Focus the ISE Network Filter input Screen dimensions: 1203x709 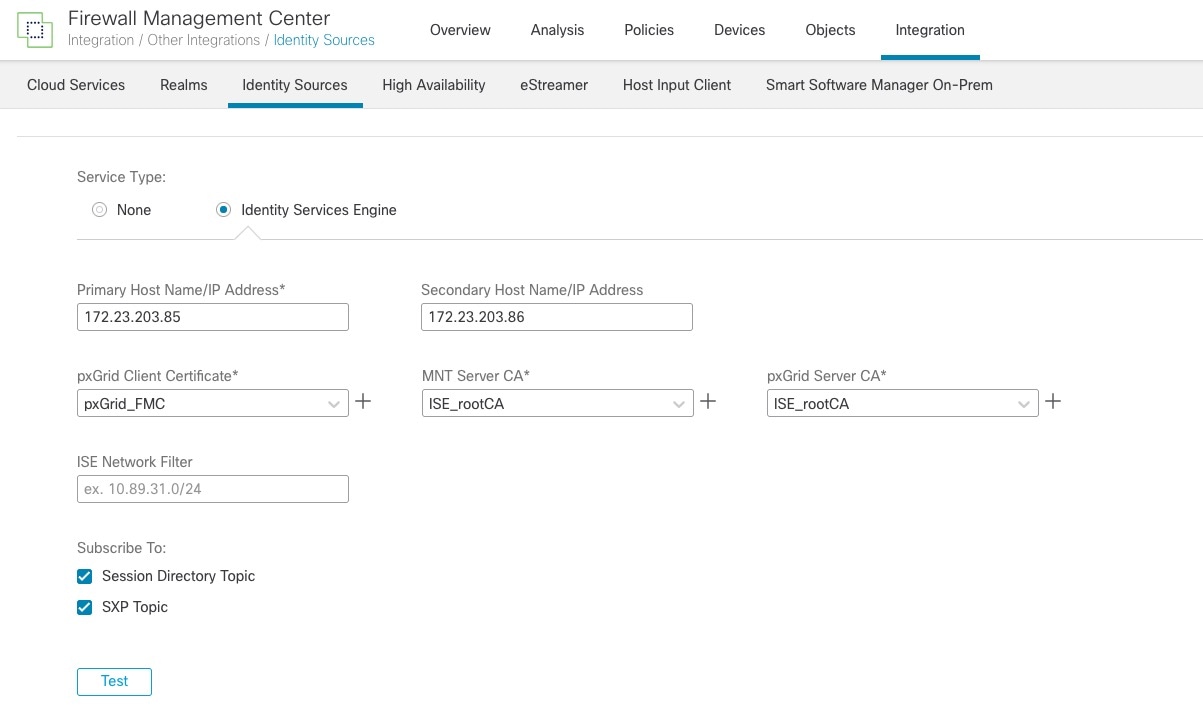[212, 489]
